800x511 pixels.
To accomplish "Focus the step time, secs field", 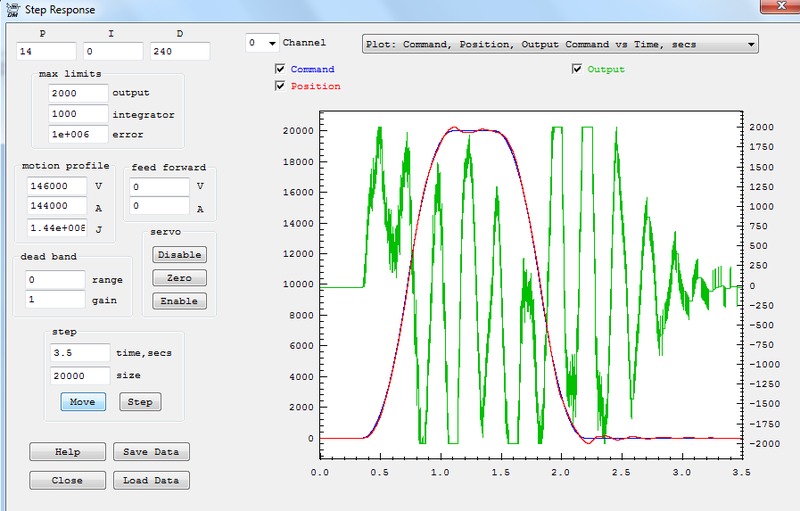I will click(79, 353).
